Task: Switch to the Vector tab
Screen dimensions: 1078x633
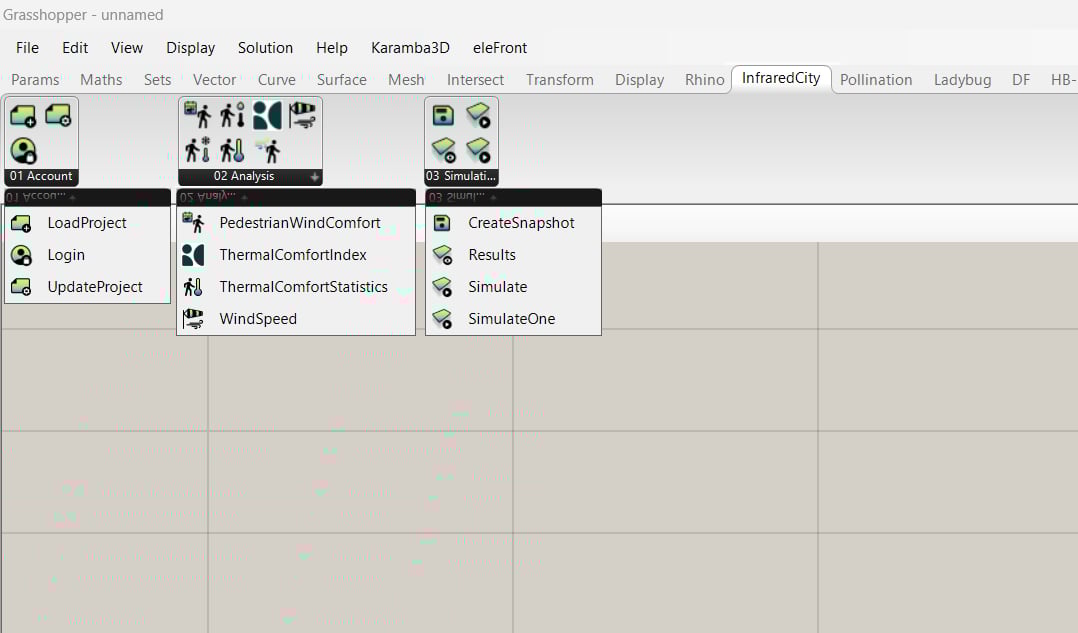Action: click(x=214, y=80)
